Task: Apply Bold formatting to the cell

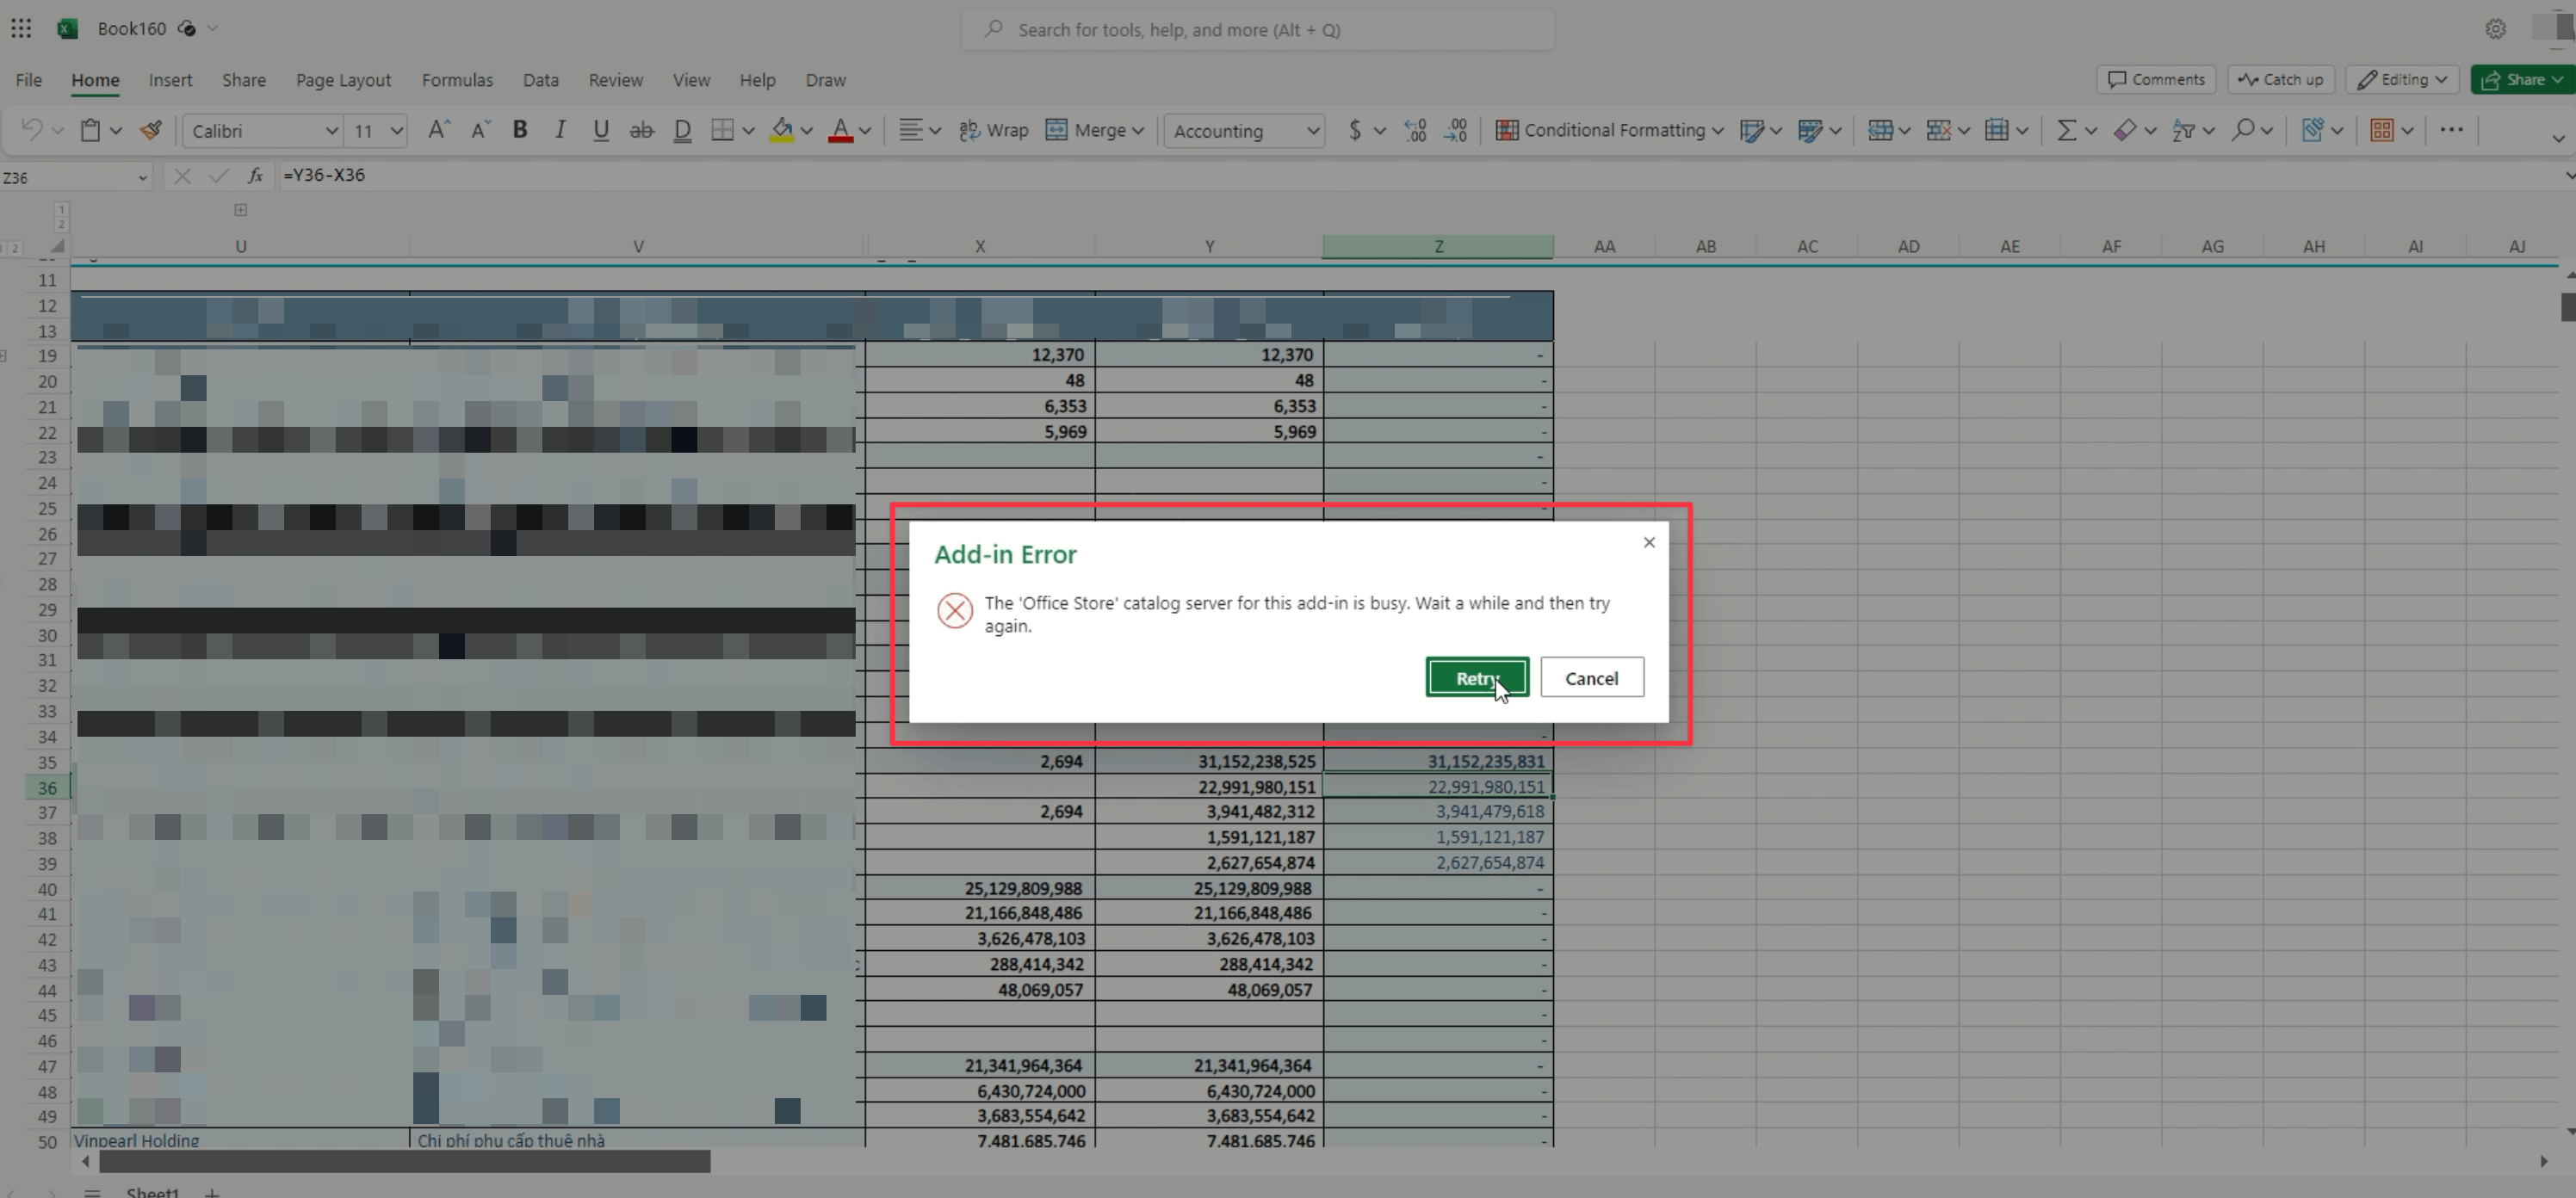Action: point(519,130)
